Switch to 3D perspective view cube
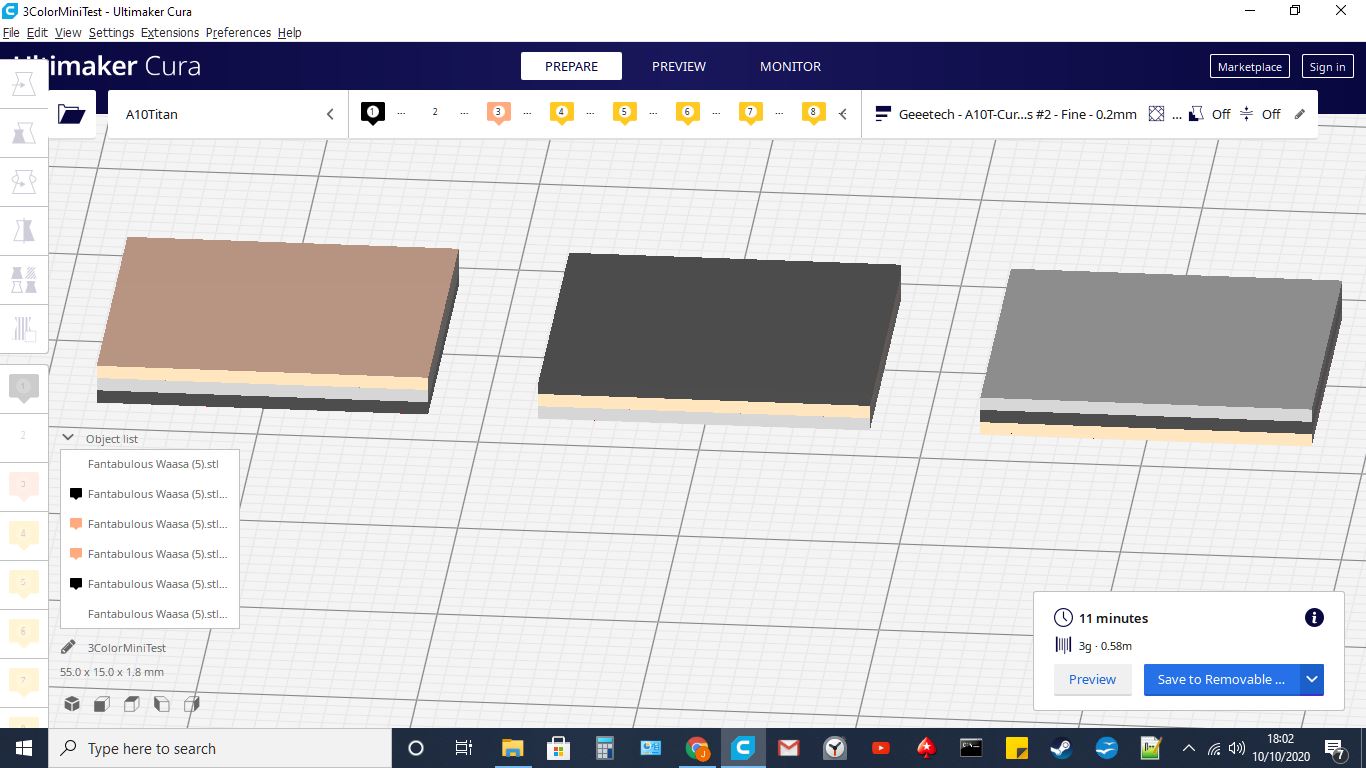1366x768 pixels. [x=72, y=704]
